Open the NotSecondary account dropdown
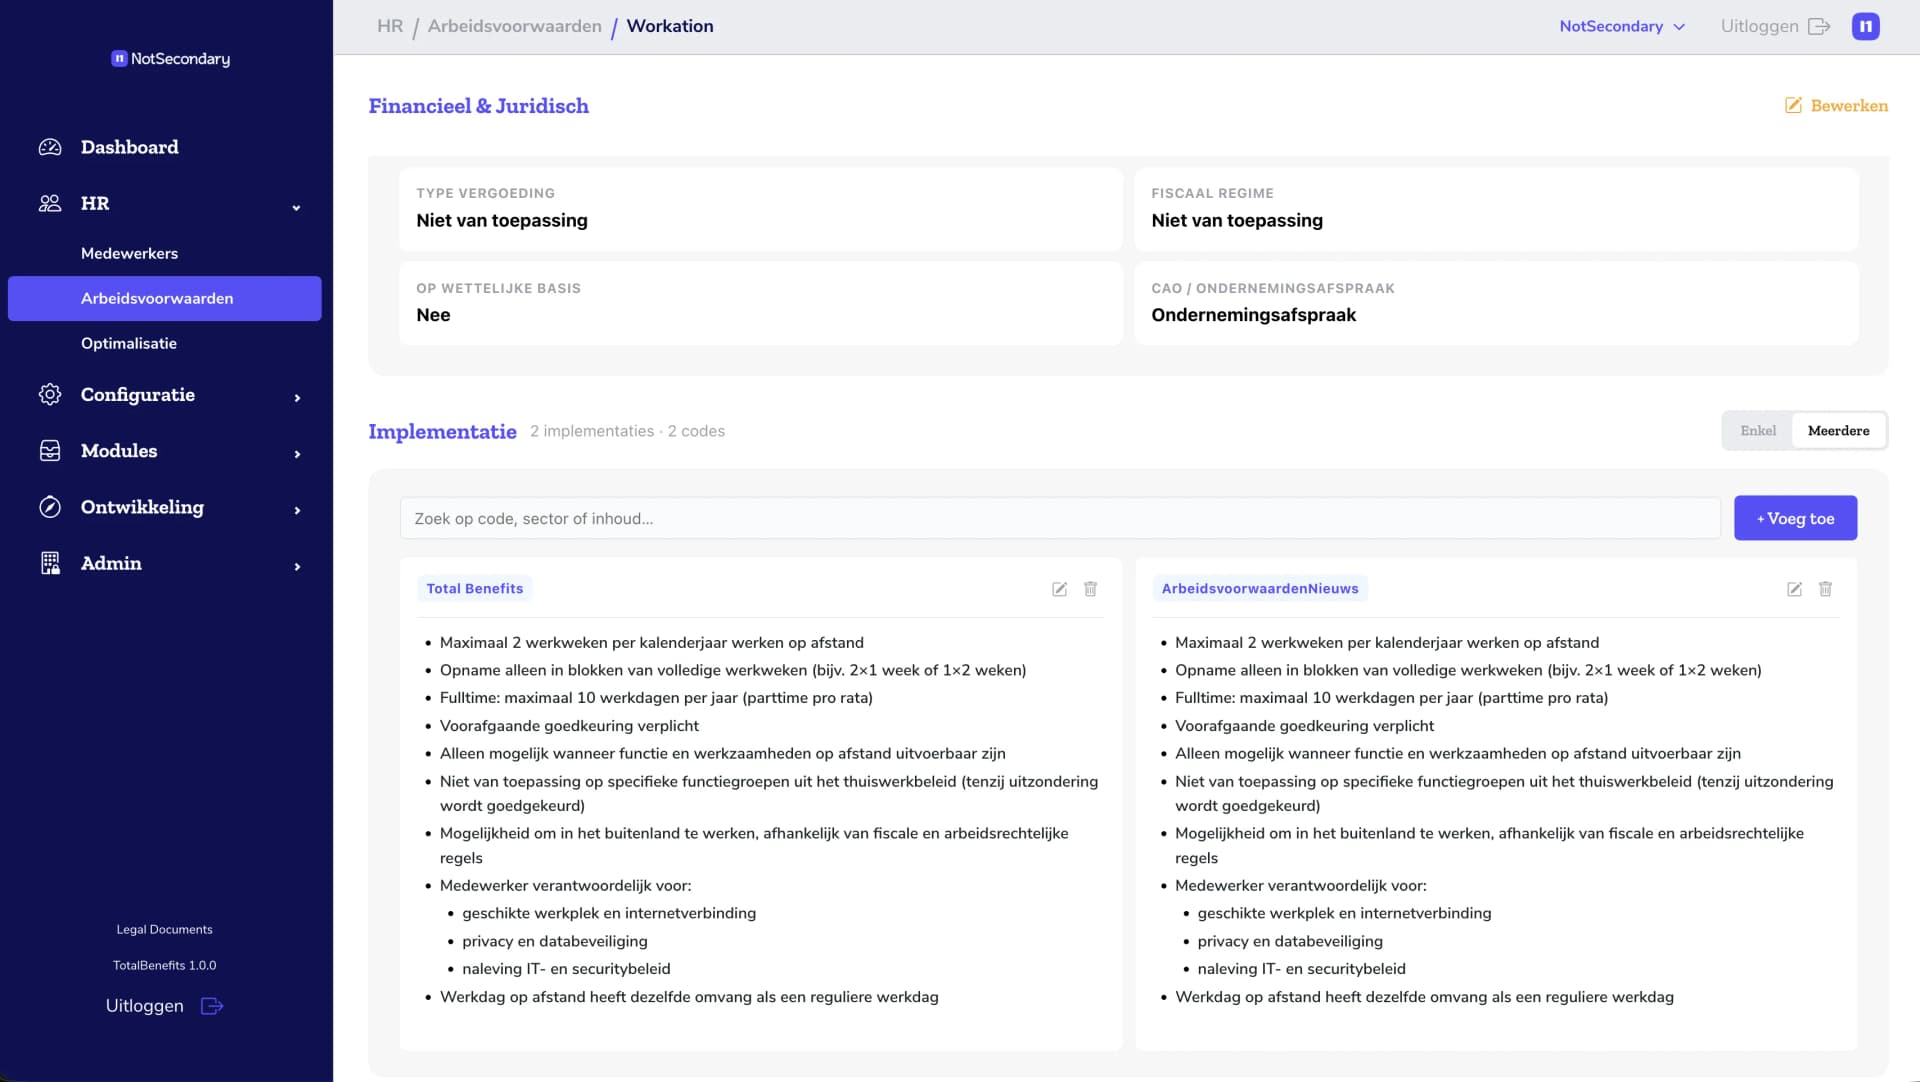The height and width of the screenshot is (1082, 1920). pyautogui.click(x=1622, y=26)
